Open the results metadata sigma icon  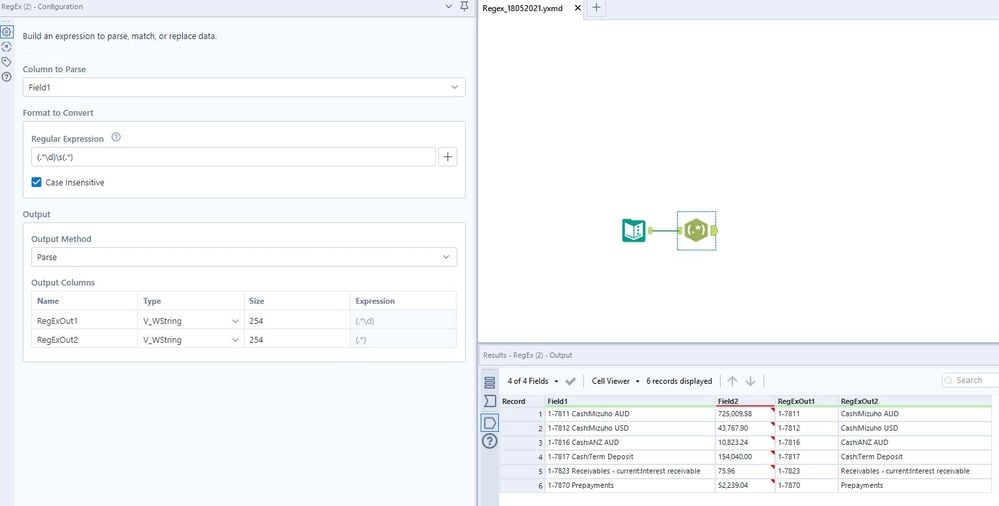[x=489, y=401]
